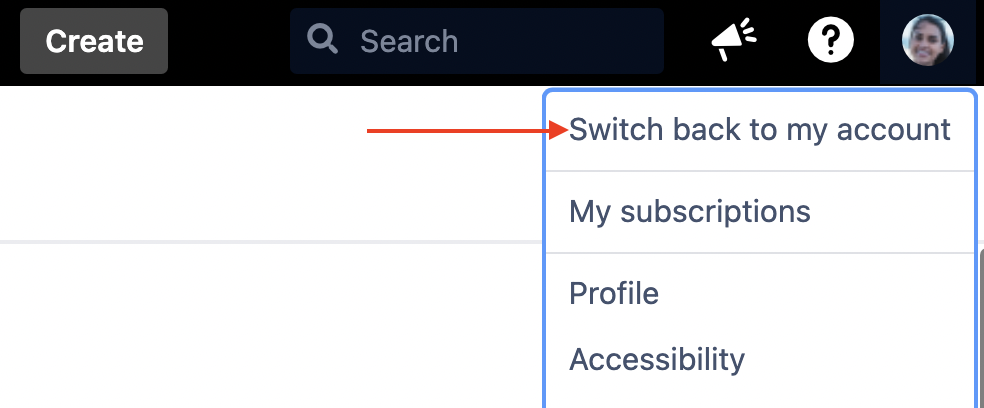Click the Search placeholder text
The height and width of the screenshot is (408, 984).
[x=408, y=41]
